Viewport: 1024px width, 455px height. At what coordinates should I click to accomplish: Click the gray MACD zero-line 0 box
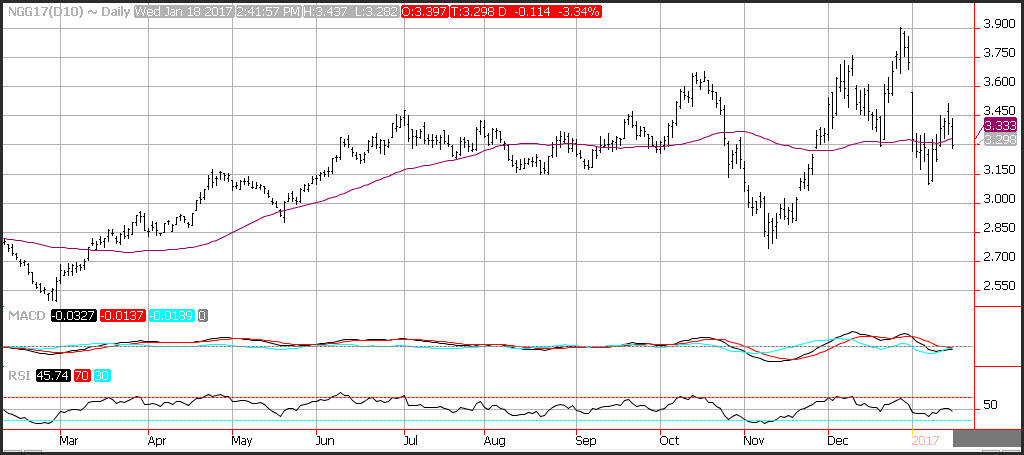click(203, 315)
